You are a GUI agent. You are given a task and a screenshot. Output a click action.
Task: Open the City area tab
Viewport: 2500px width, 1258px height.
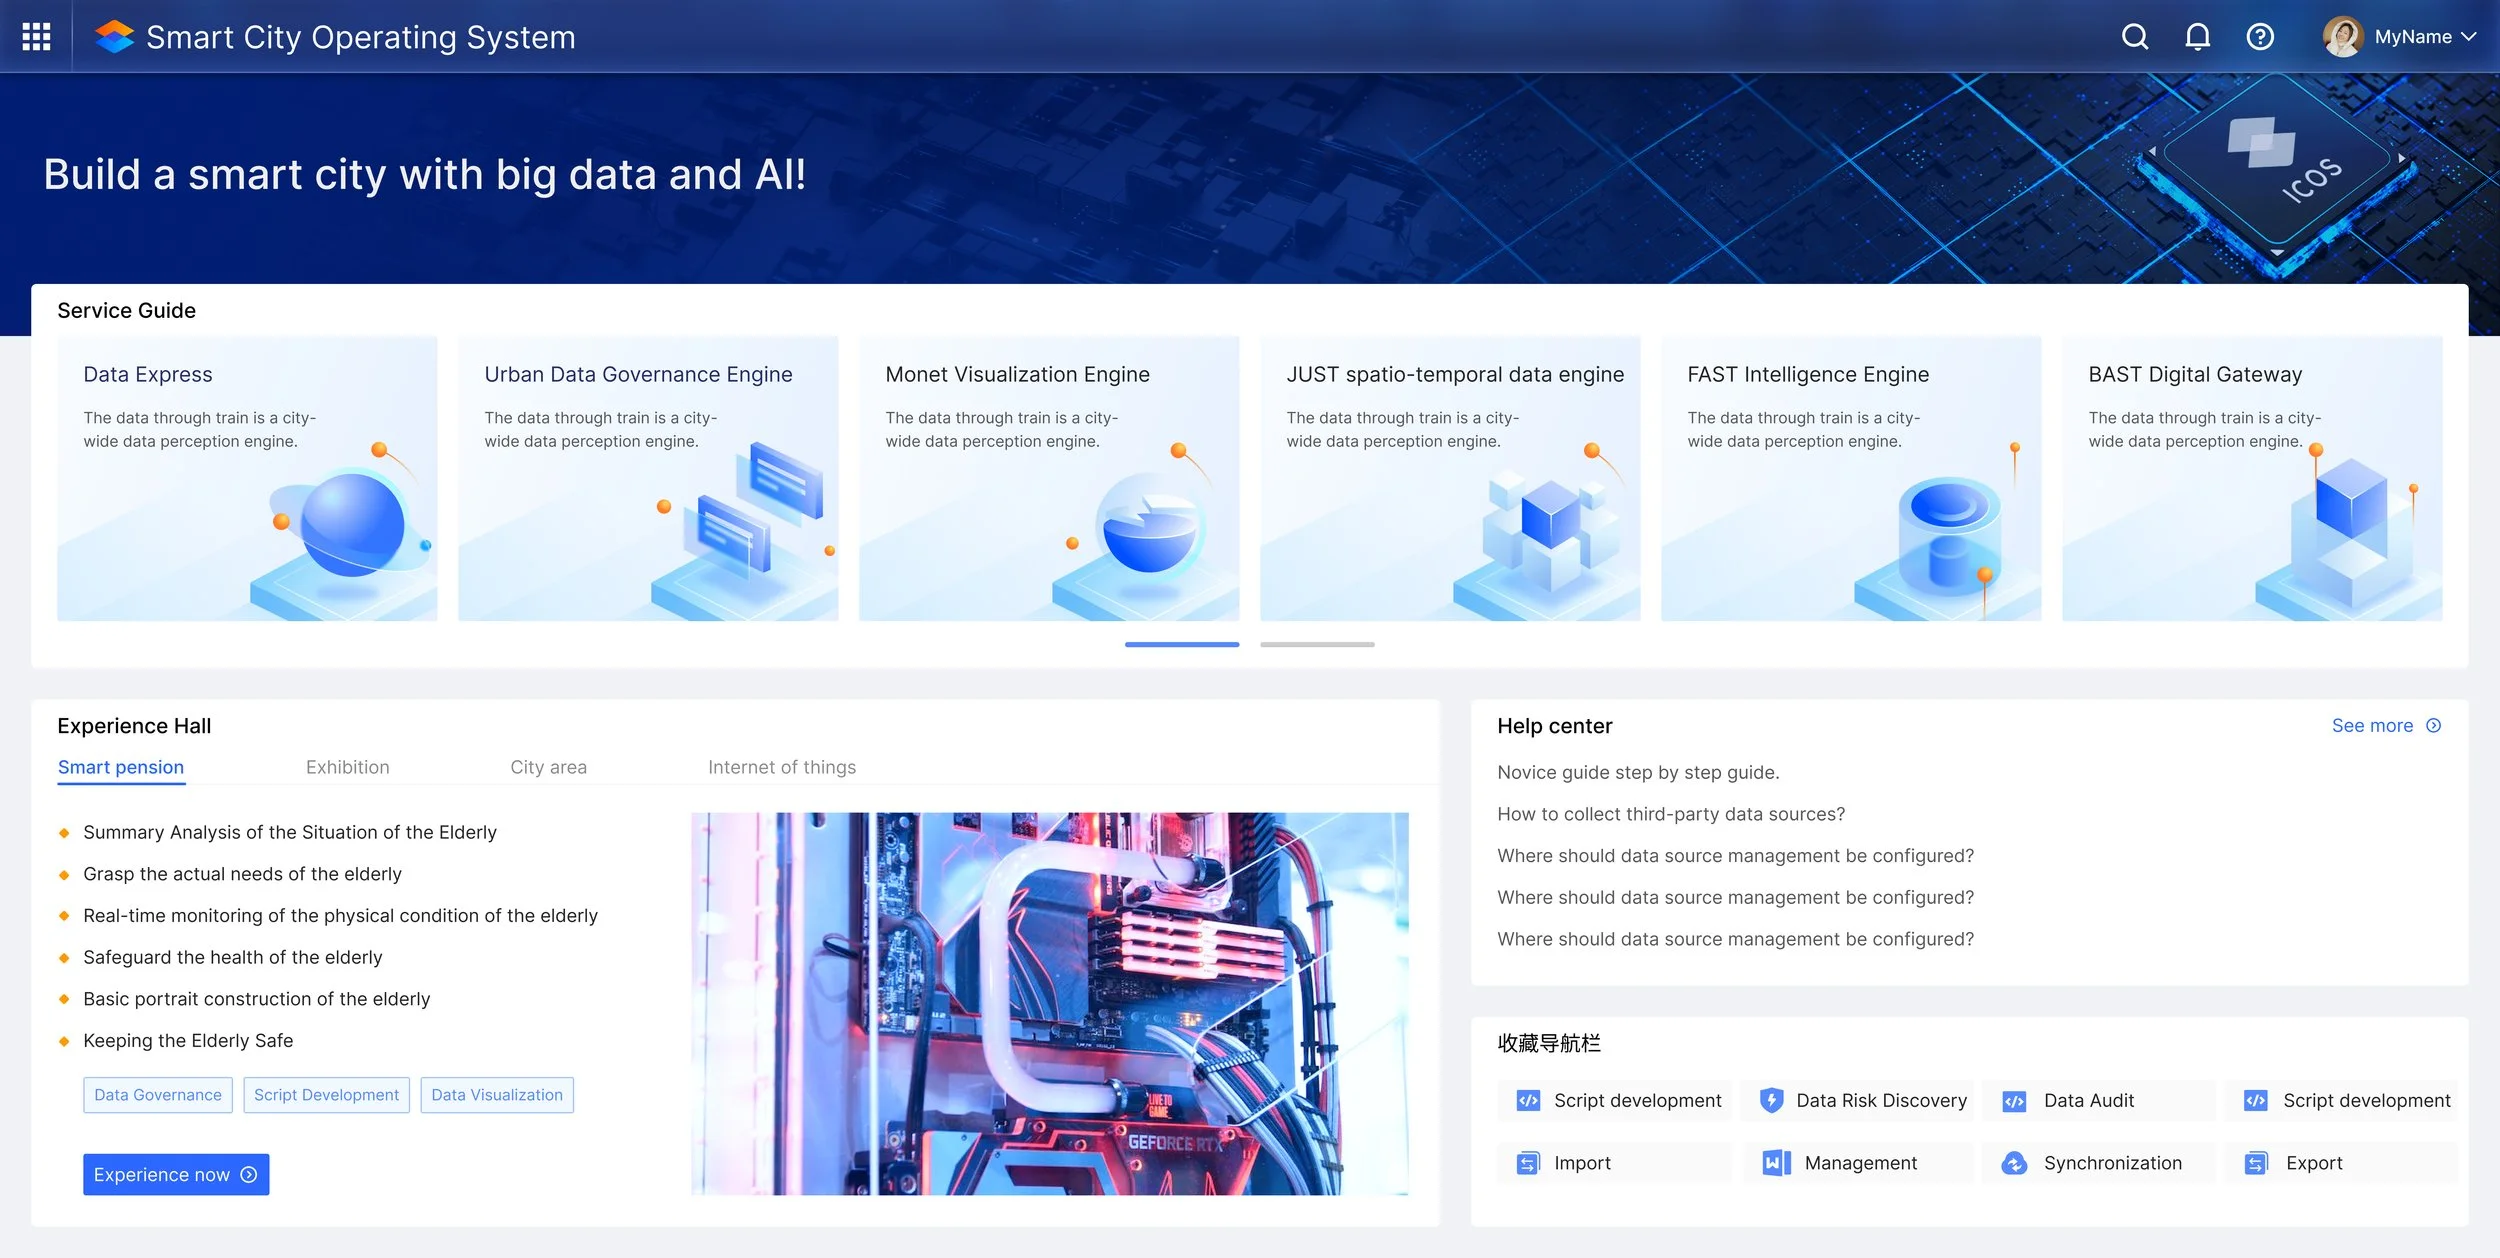pos(548,767)
